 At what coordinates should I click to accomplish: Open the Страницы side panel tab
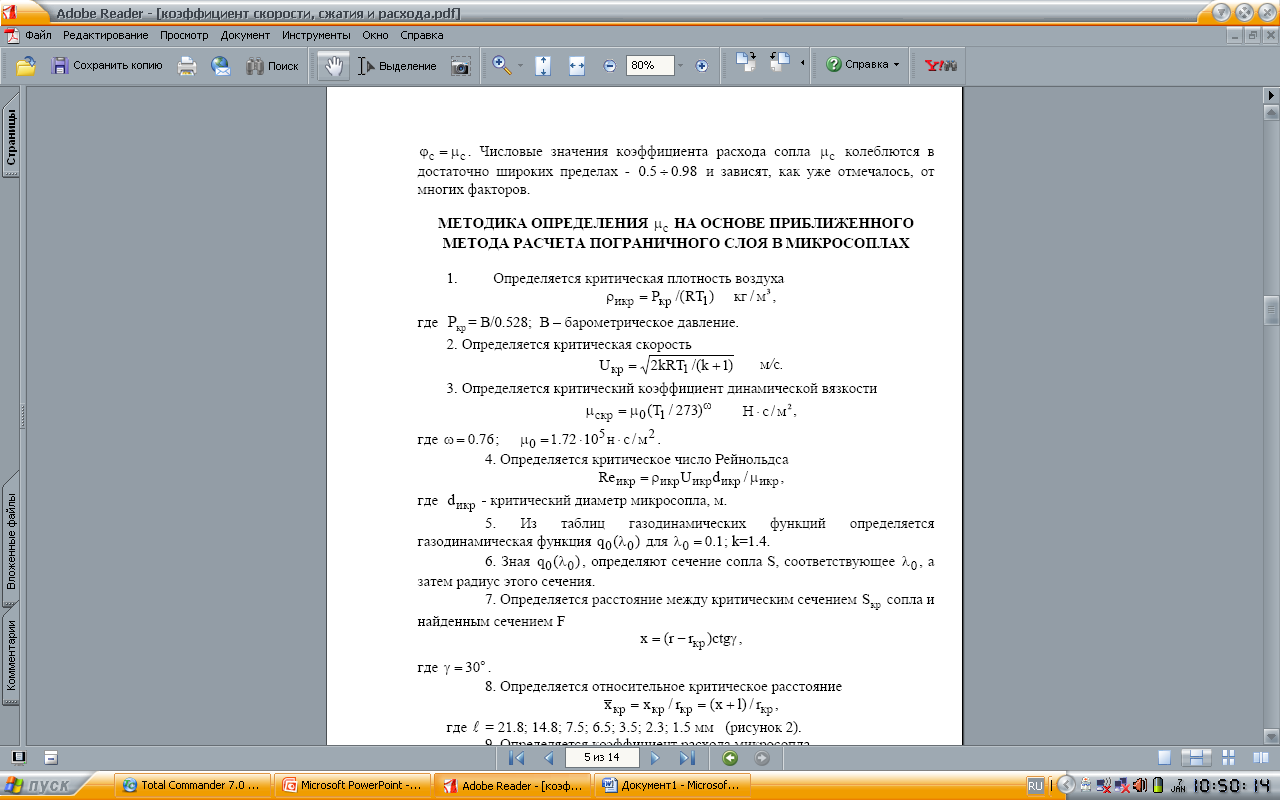point(11,138)
